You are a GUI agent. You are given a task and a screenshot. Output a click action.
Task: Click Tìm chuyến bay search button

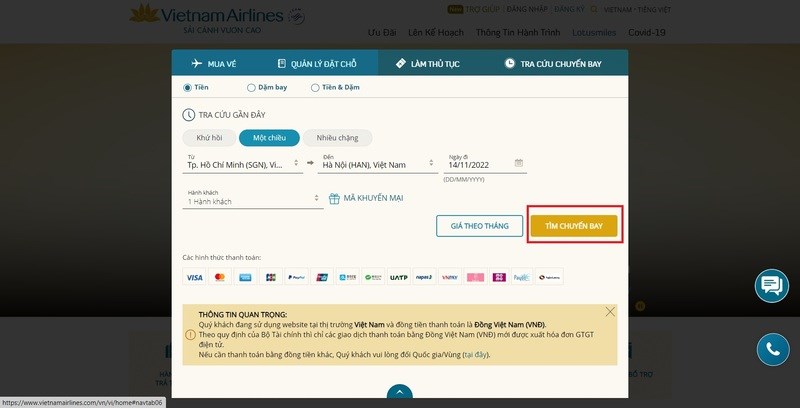[x=574, y=226]
